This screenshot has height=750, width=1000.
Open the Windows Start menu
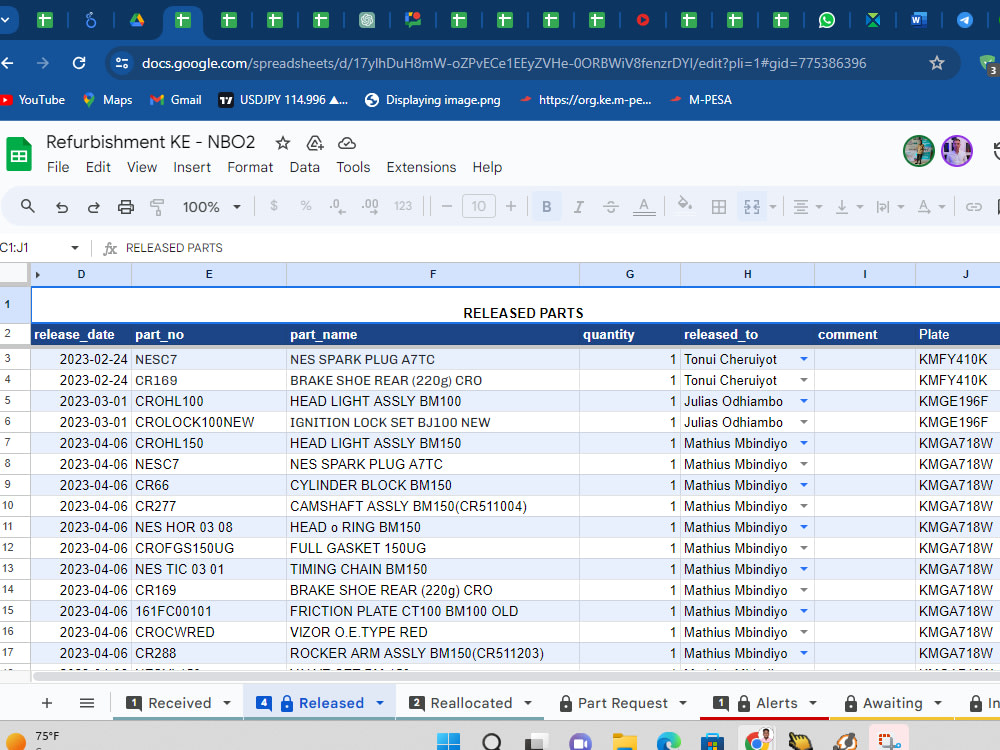pyautogui.click(x=448, y=742)
